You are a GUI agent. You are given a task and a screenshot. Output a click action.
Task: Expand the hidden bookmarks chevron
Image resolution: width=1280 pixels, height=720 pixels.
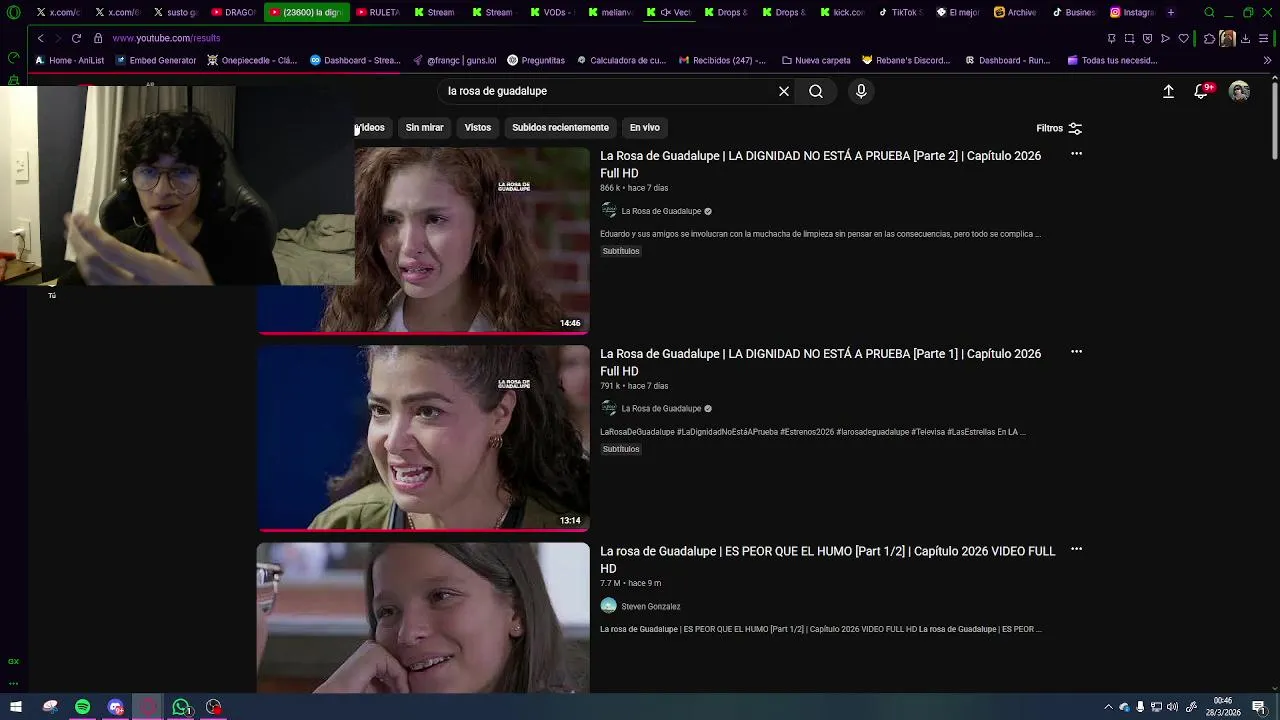coord(1267,60)
